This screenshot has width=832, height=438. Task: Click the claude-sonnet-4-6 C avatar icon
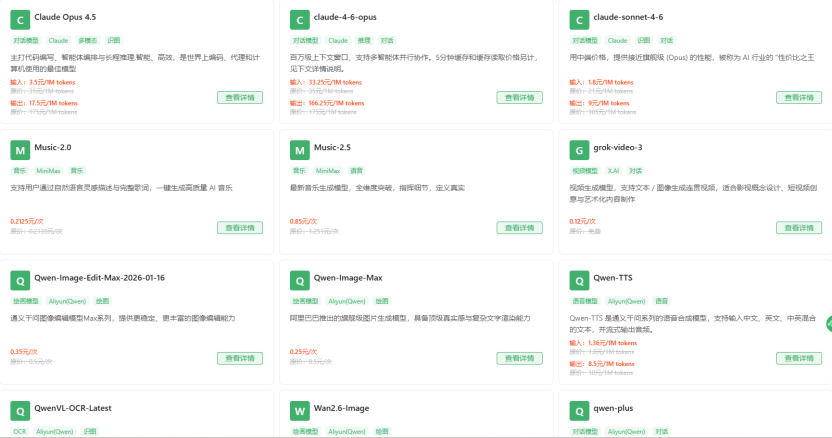(579, 20)
